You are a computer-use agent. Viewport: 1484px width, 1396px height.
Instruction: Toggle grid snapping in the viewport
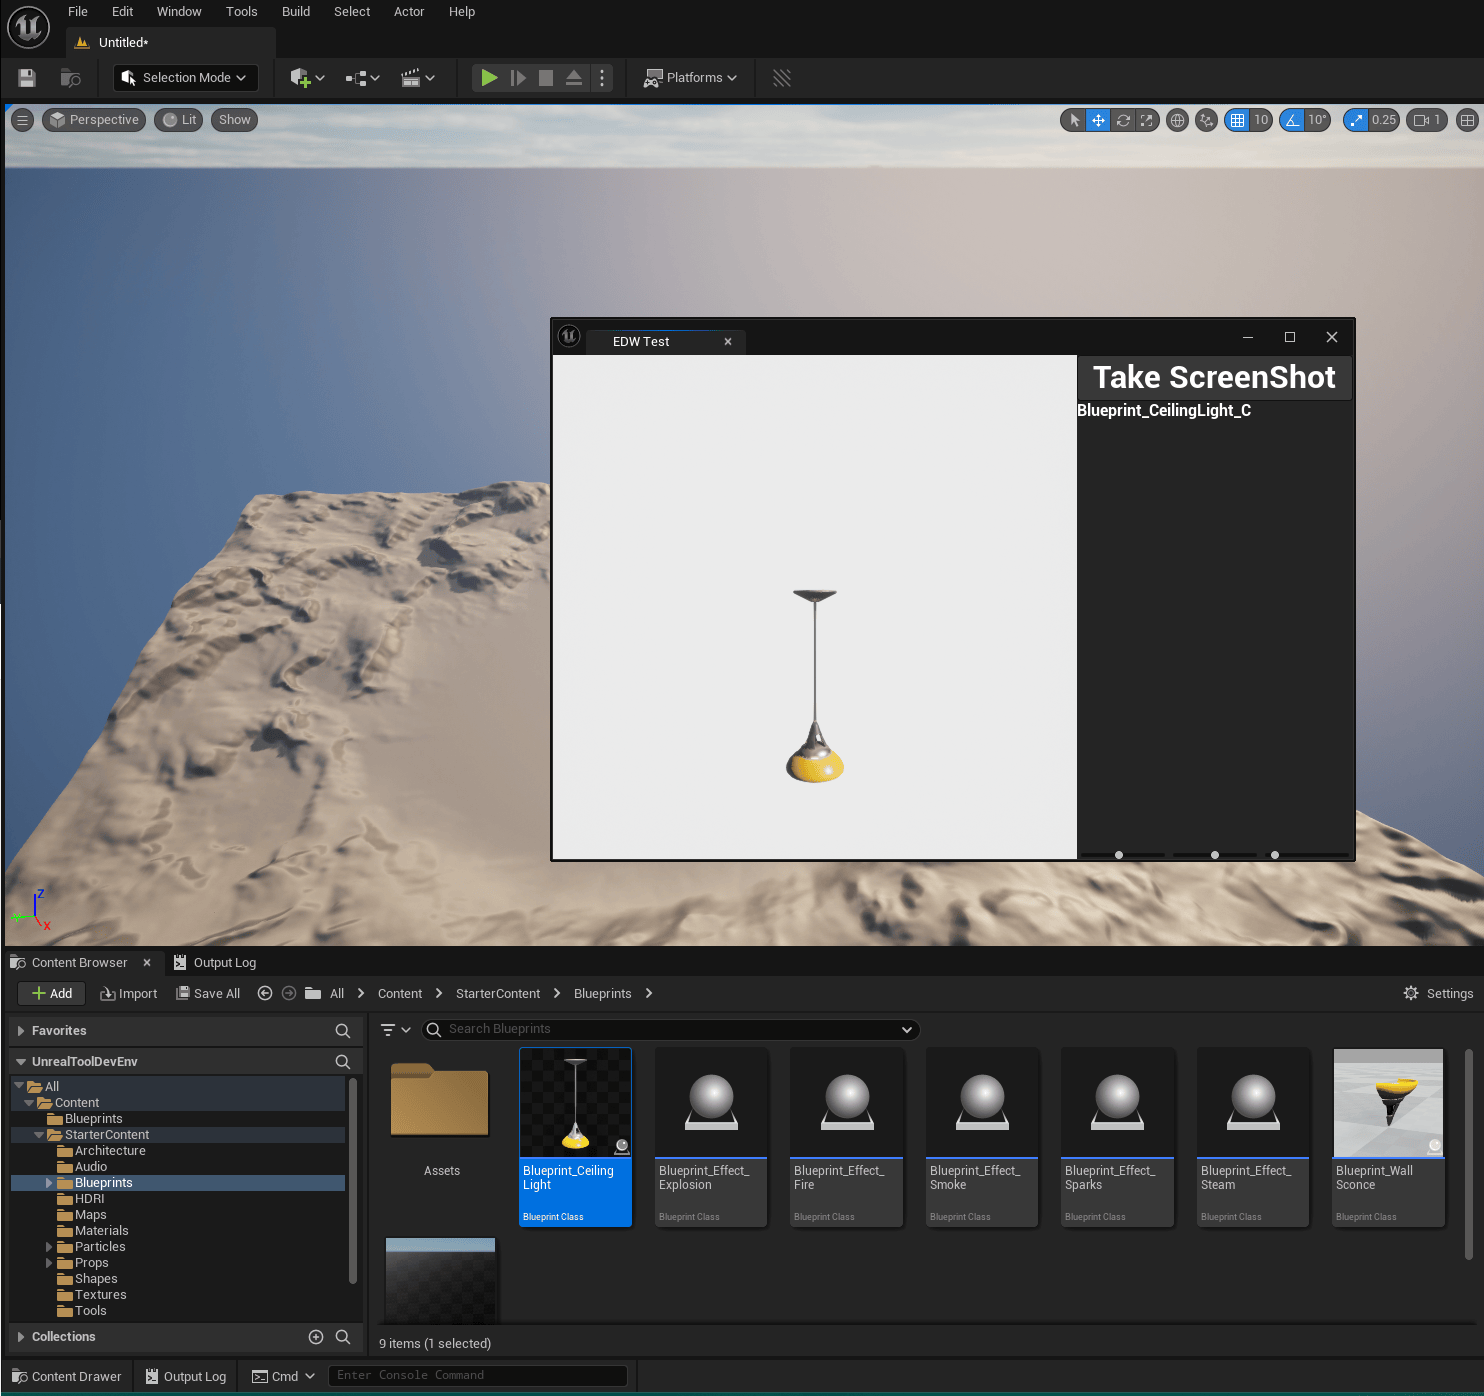point(1237,120)
